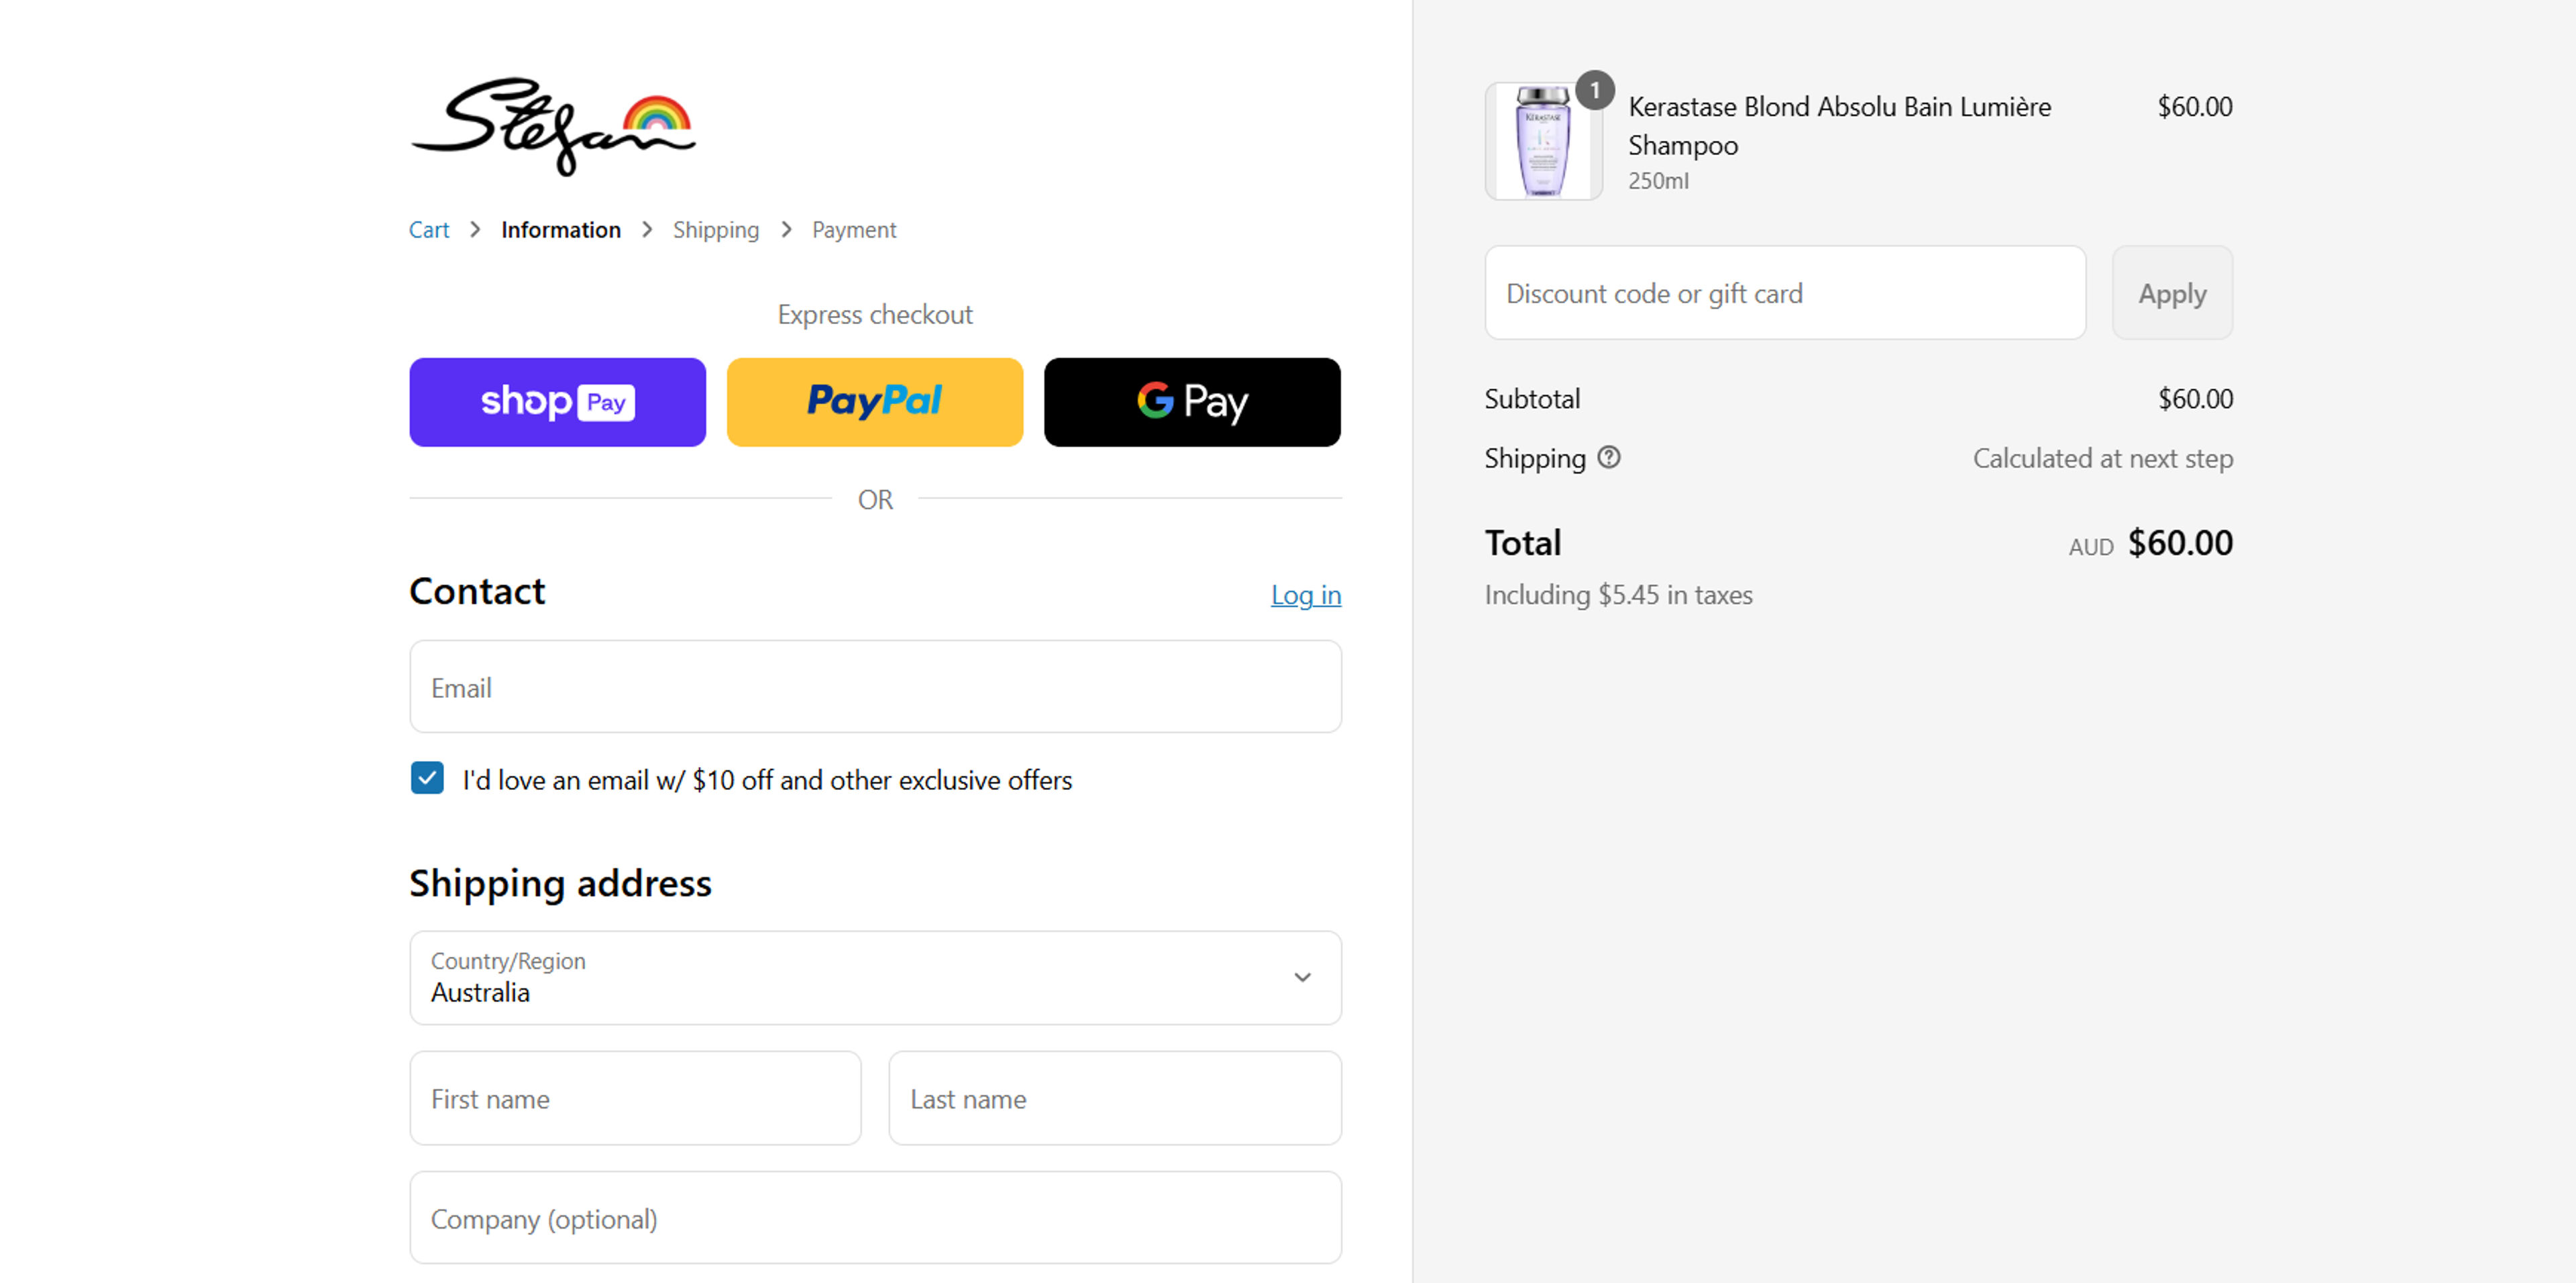Open the Kerastase shampoo product thumbnail
Screen dimensions: 2576x1283
[1543, 141]
